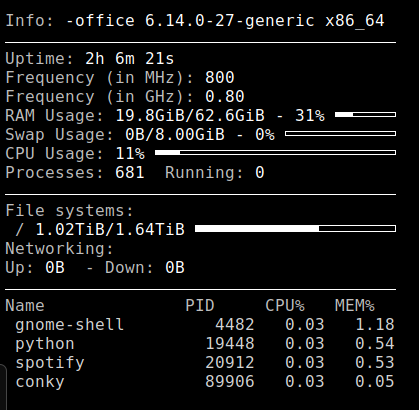This screenshot has width=419, height=410.
Task: Click the RAM usage progress bar
Action: coord(365,115)
